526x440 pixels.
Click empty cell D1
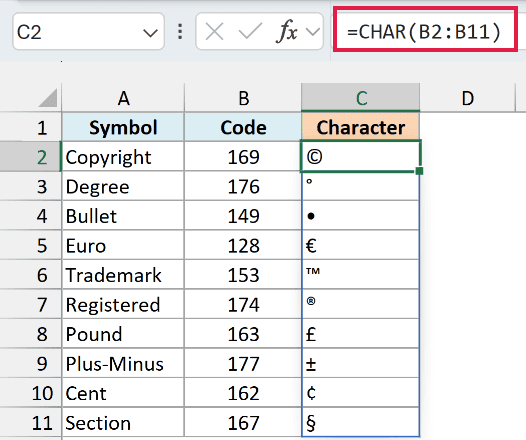point(467,127)
